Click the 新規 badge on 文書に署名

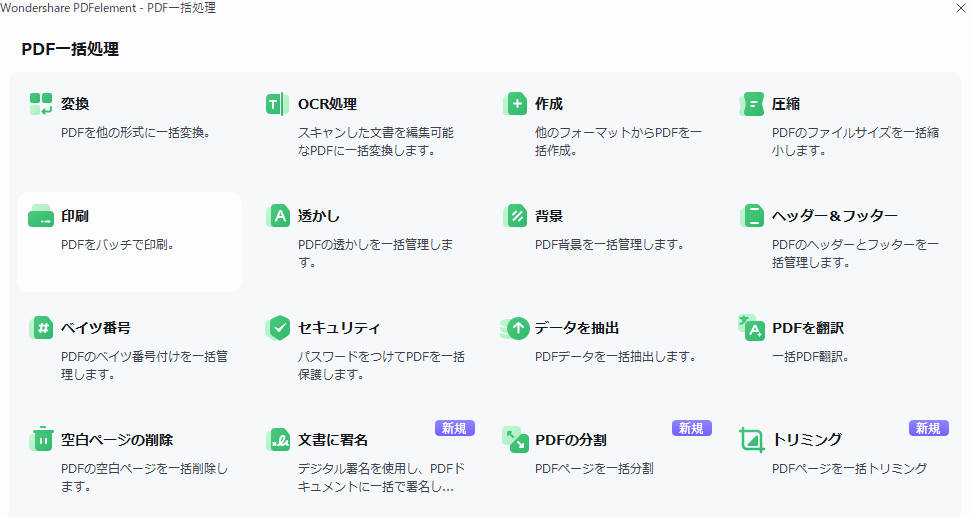tap(455, 428)
